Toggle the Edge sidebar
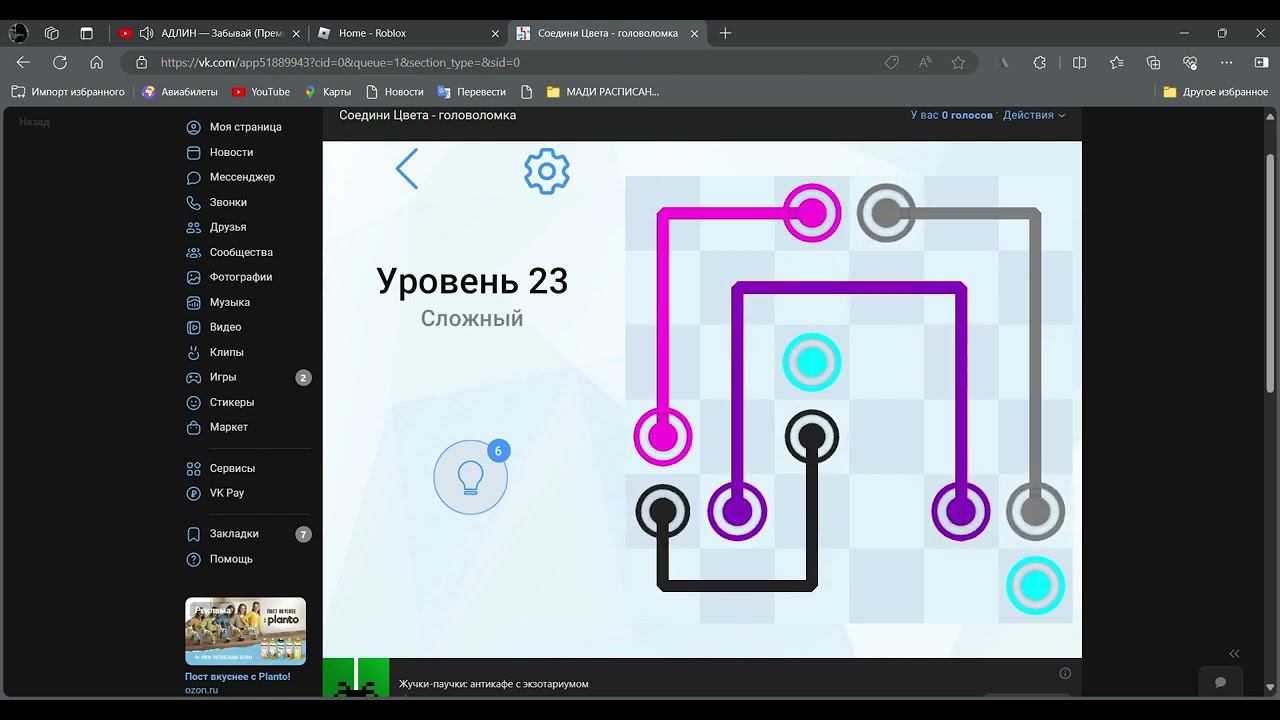 (1261, 62)
